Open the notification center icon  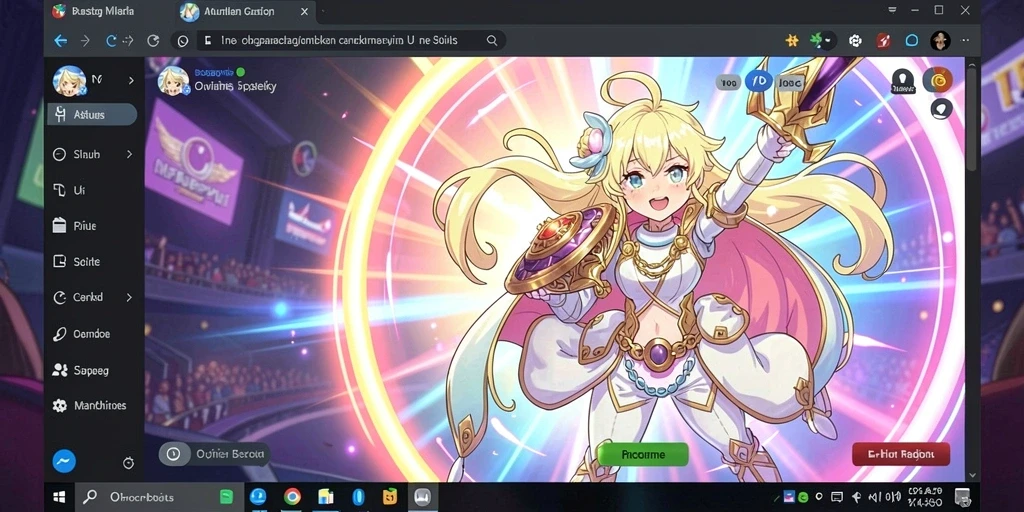tap(963, 497)
